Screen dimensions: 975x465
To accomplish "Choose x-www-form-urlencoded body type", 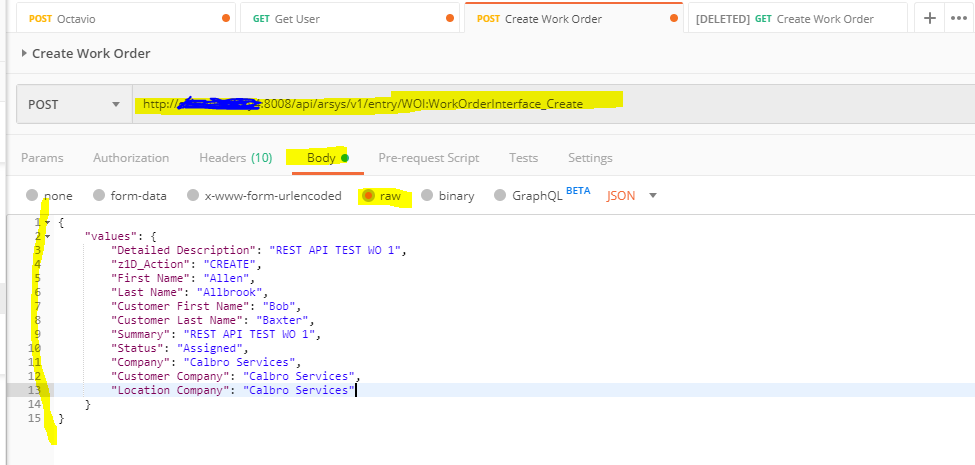I will point(193,196).
